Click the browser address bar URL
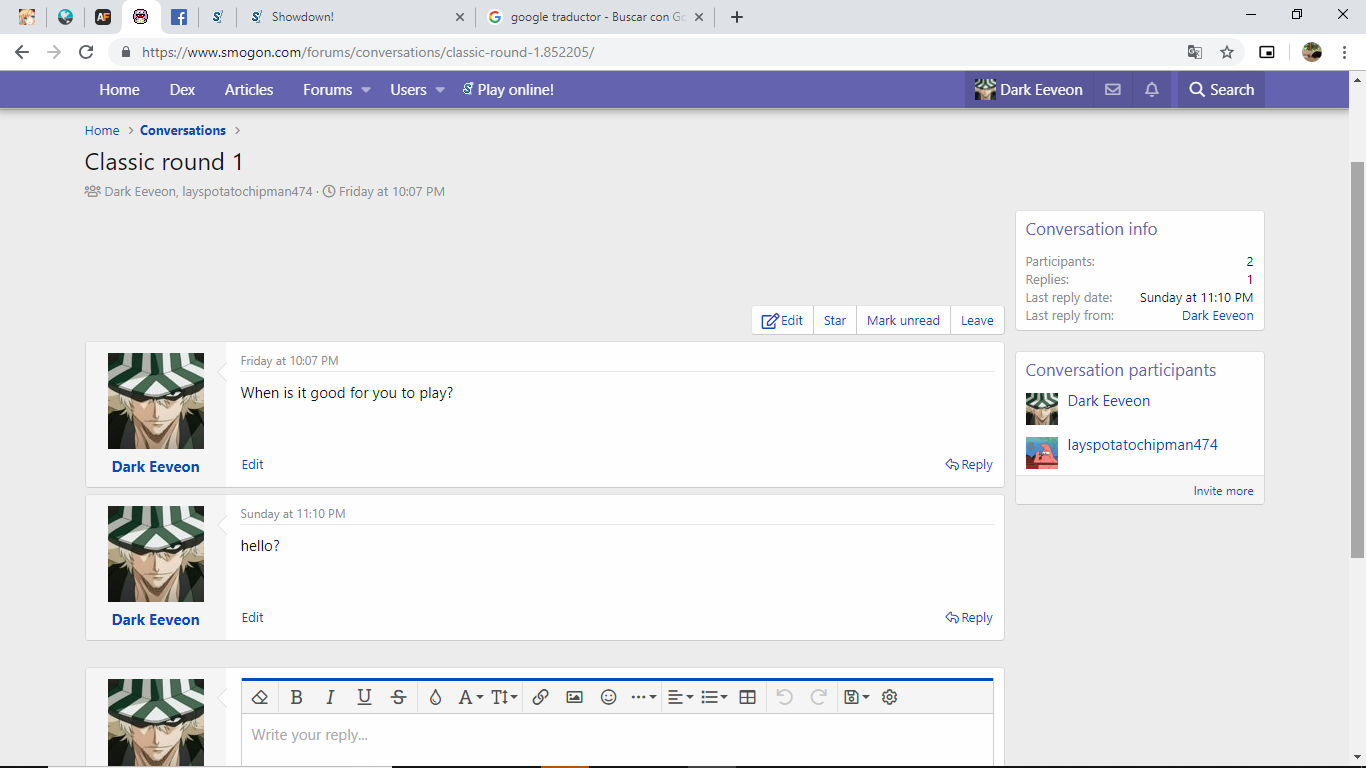This screenshot has height=768, width=1366. (368, 52)
